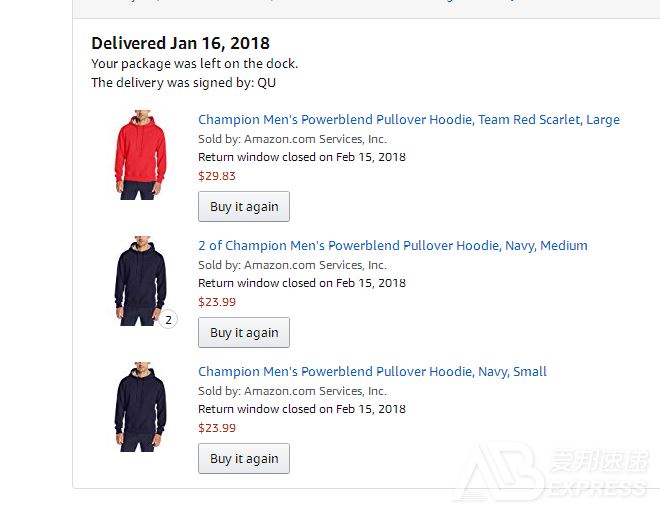Open the Navy, Small hoodie title link
Image resolution: width=660 pixels, height=523 pixels.
pyautogui.click(x=372, y=372)
